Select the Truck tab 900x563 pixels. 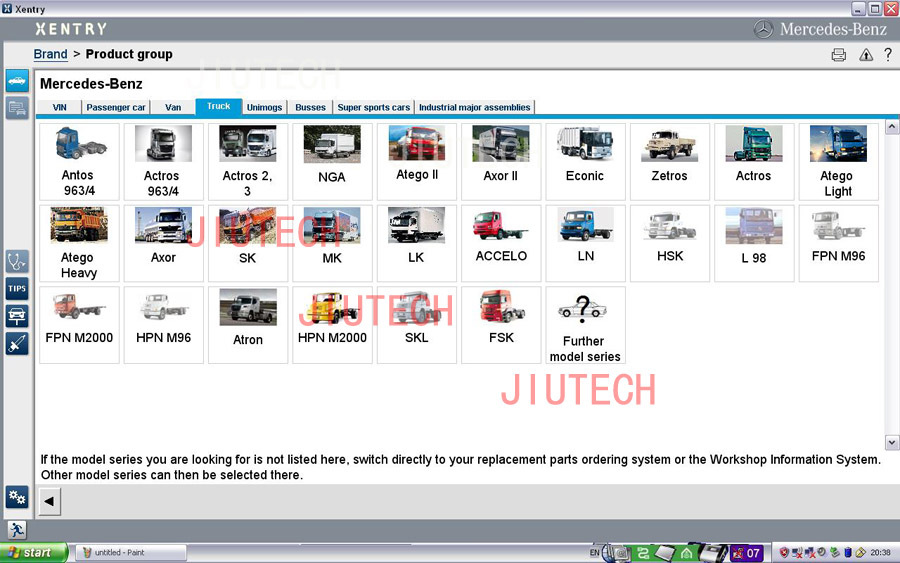point(219,106)
